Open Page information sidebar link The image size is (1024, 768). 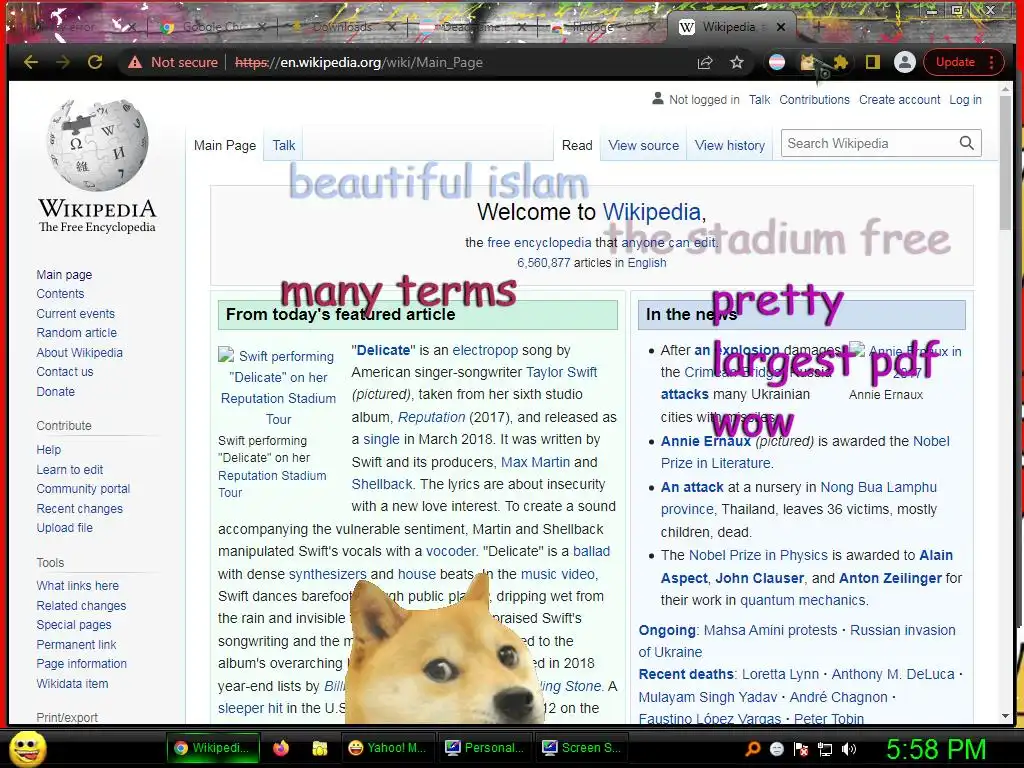(x=82, y=664)
